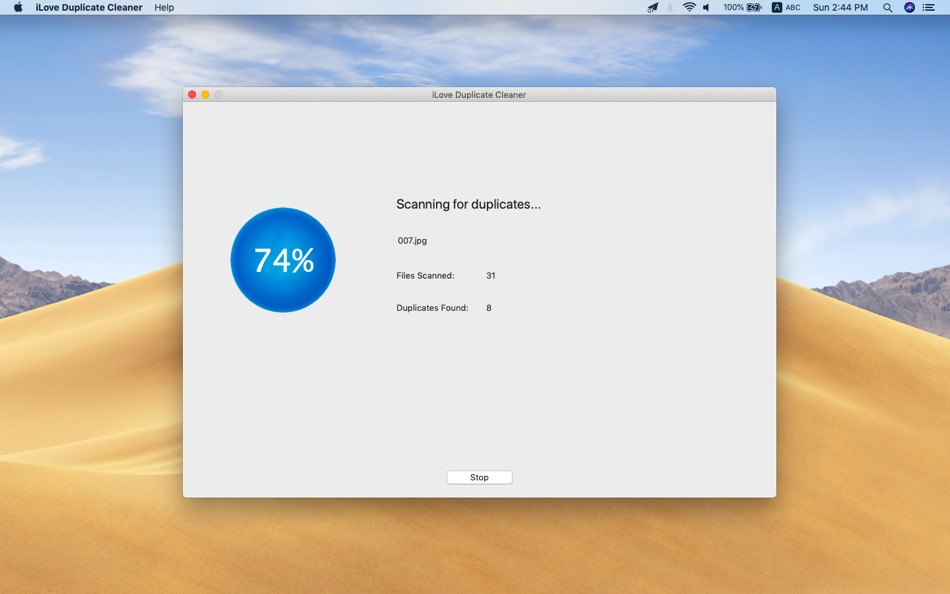Open the Help menu

(164, 7)
